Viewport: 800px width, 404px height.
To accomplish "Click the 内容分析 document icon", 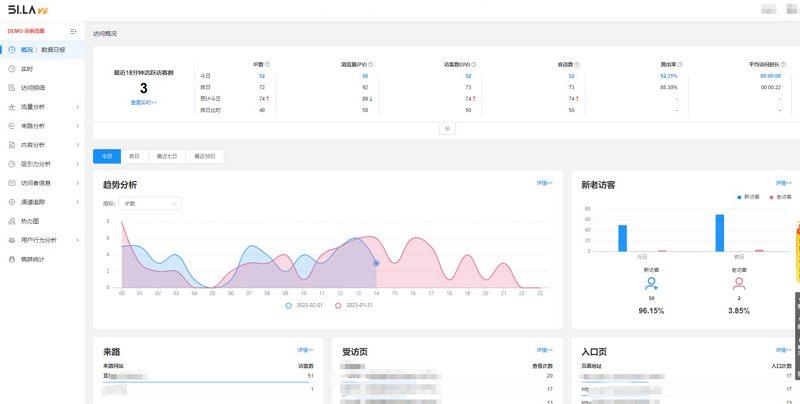I will (12, 145).
